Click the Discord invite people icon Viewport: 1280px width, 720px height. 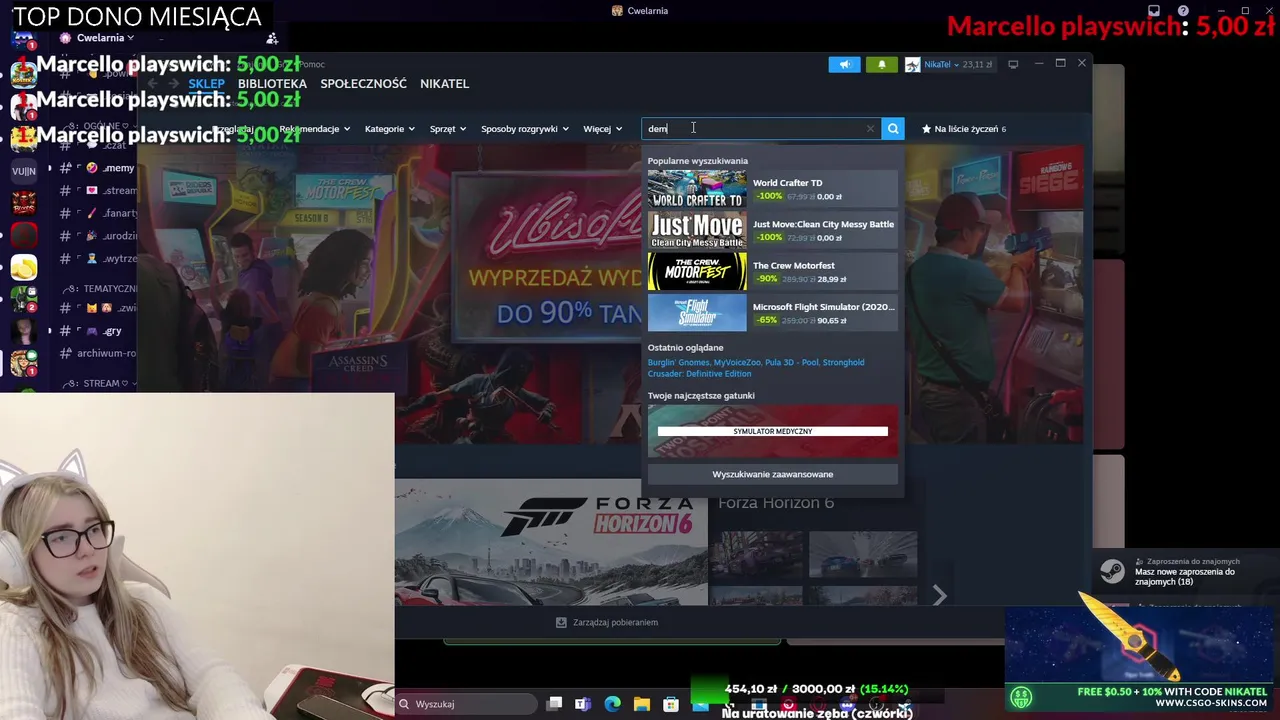point(271,38)
